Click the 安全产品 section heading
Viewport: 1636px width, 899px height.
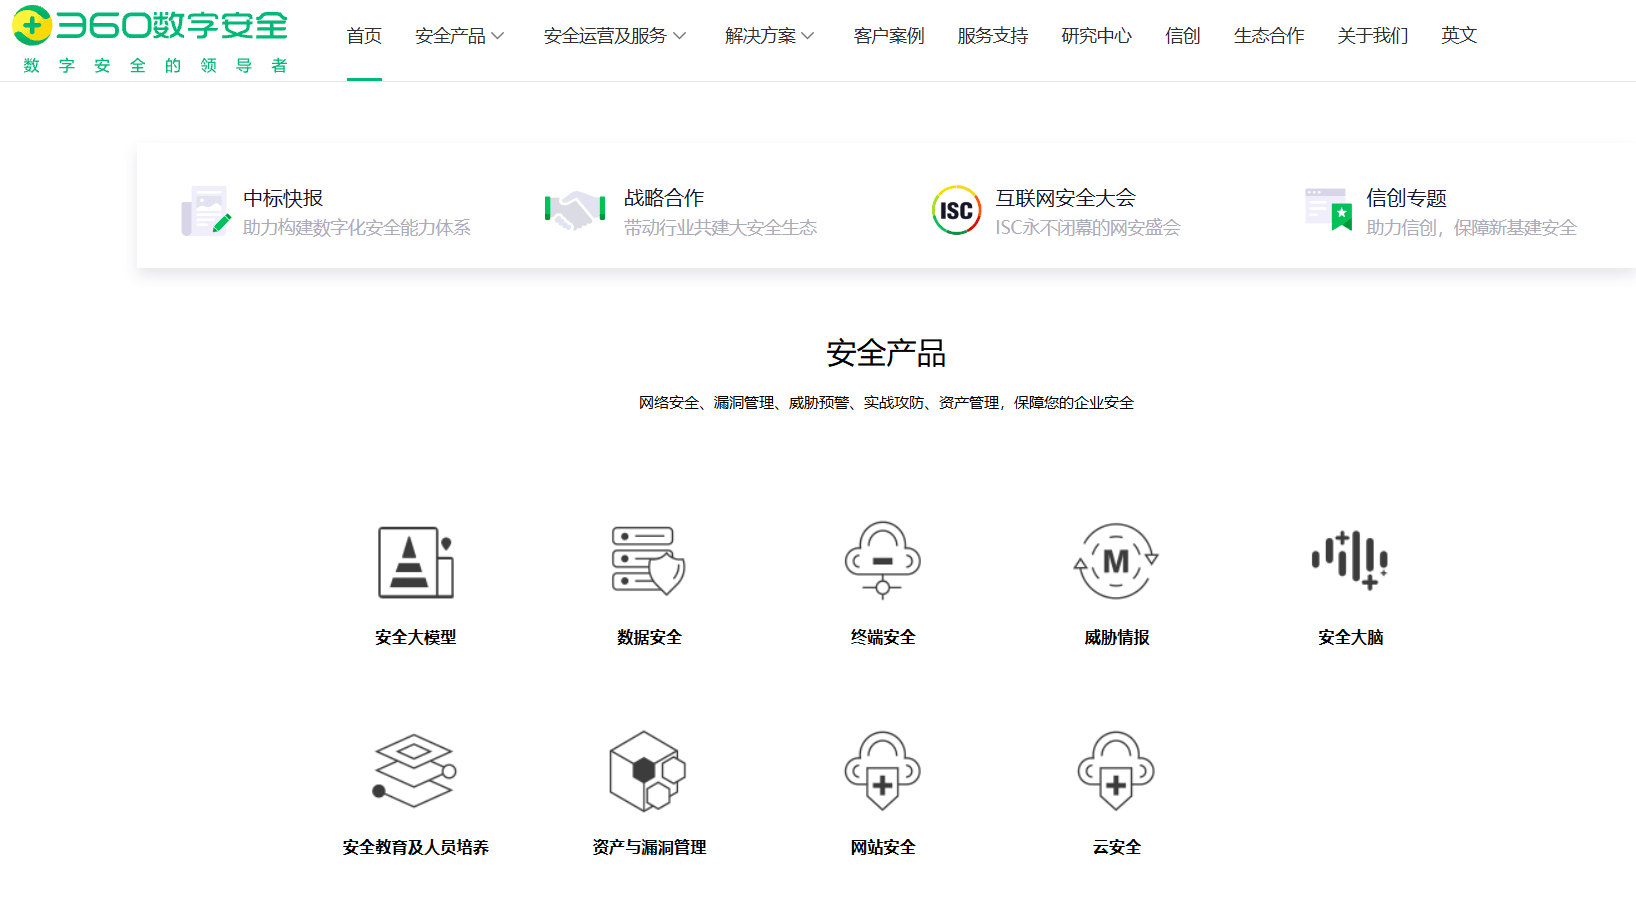coord(886,353)
